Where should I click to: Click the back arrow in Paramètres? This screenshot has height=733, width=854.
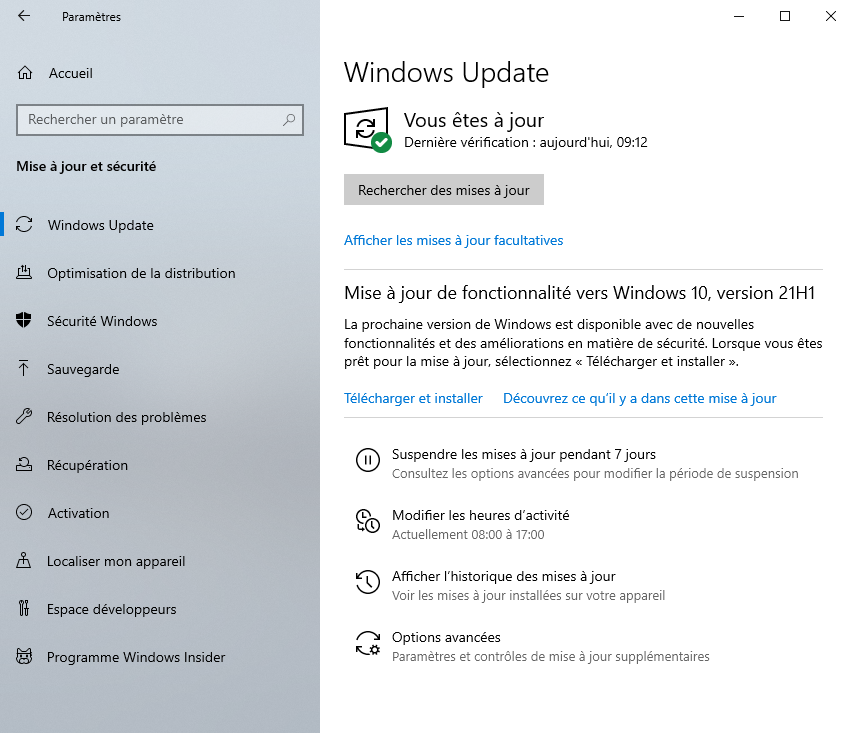point(24,17)
